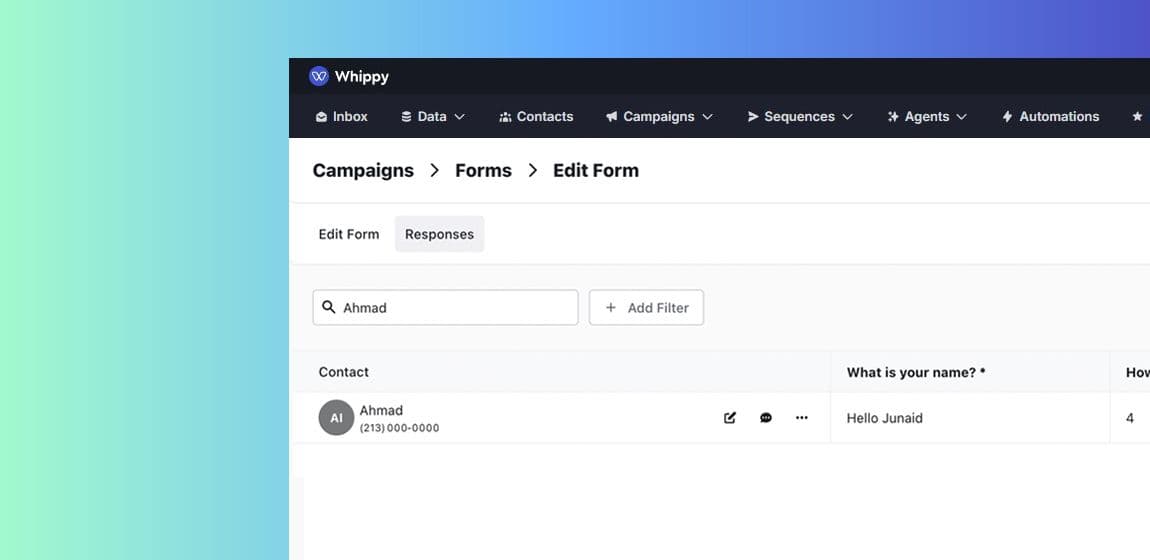Viewport: 1150px width, 560px height.
Task: Click the Inbox envelope icon
Action: [321, 117]
